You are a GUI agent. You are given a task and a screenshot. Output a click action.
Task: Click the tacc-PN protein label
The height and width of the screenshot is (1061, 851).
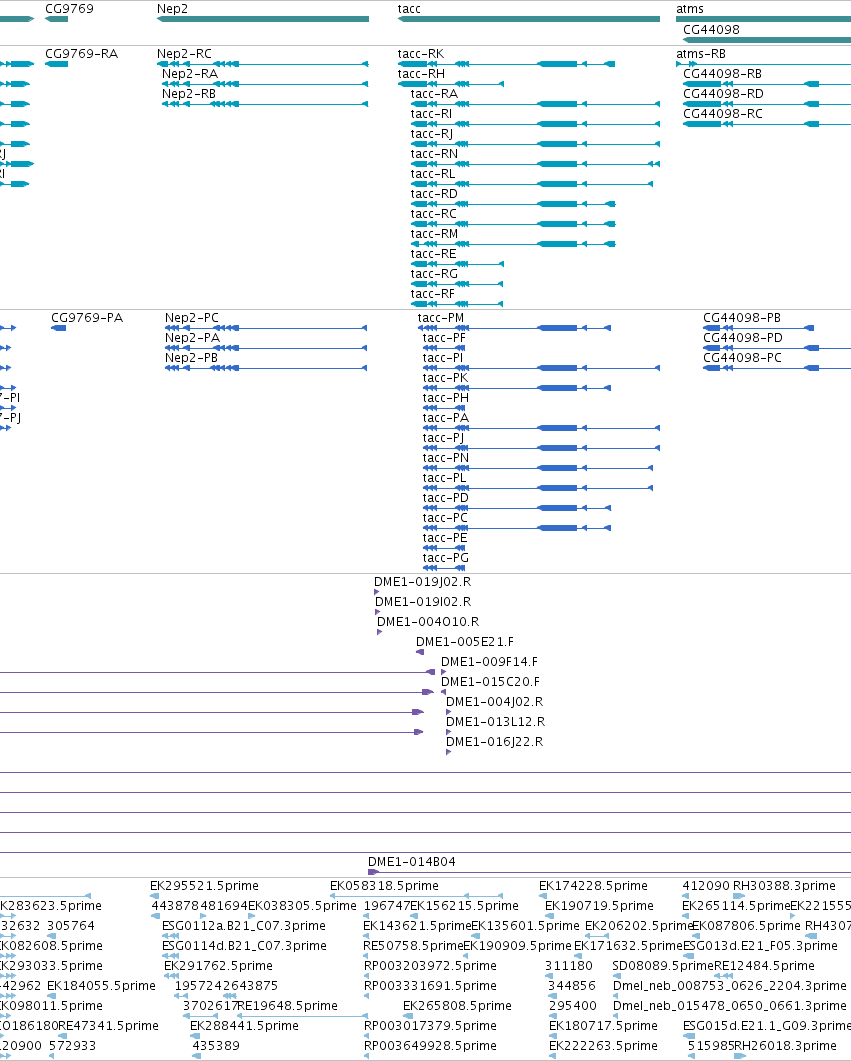tap(446, 457)
